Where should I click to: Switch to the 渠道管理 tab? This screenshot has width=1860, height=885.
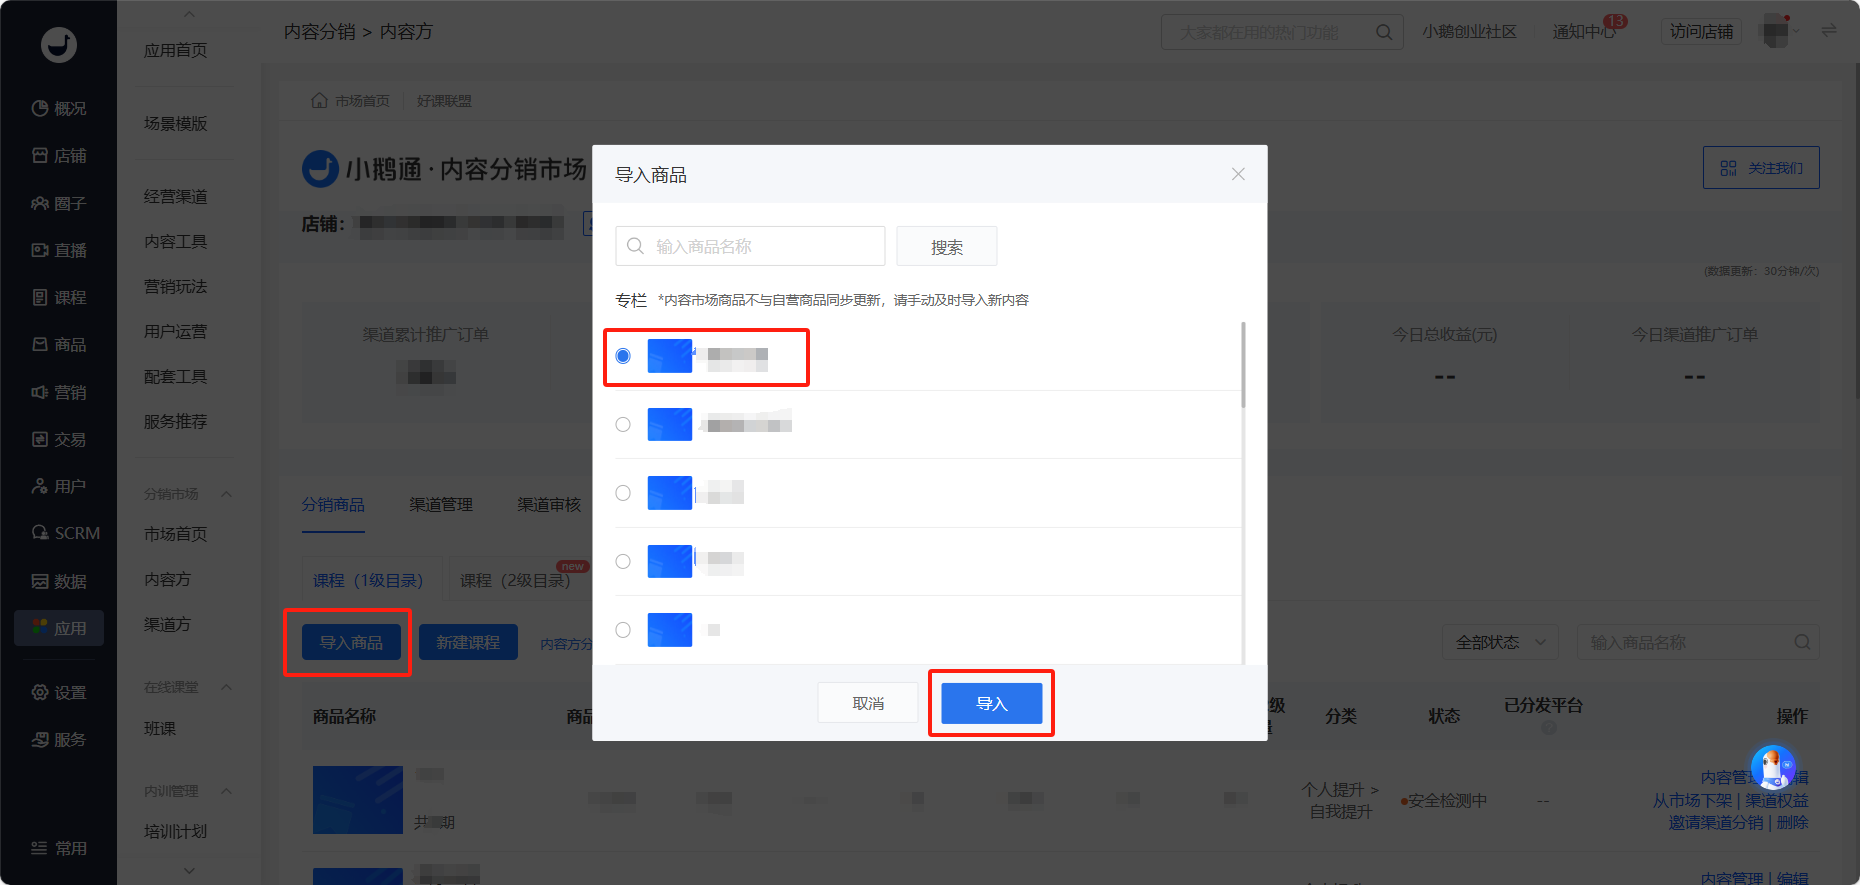[441, 505]
